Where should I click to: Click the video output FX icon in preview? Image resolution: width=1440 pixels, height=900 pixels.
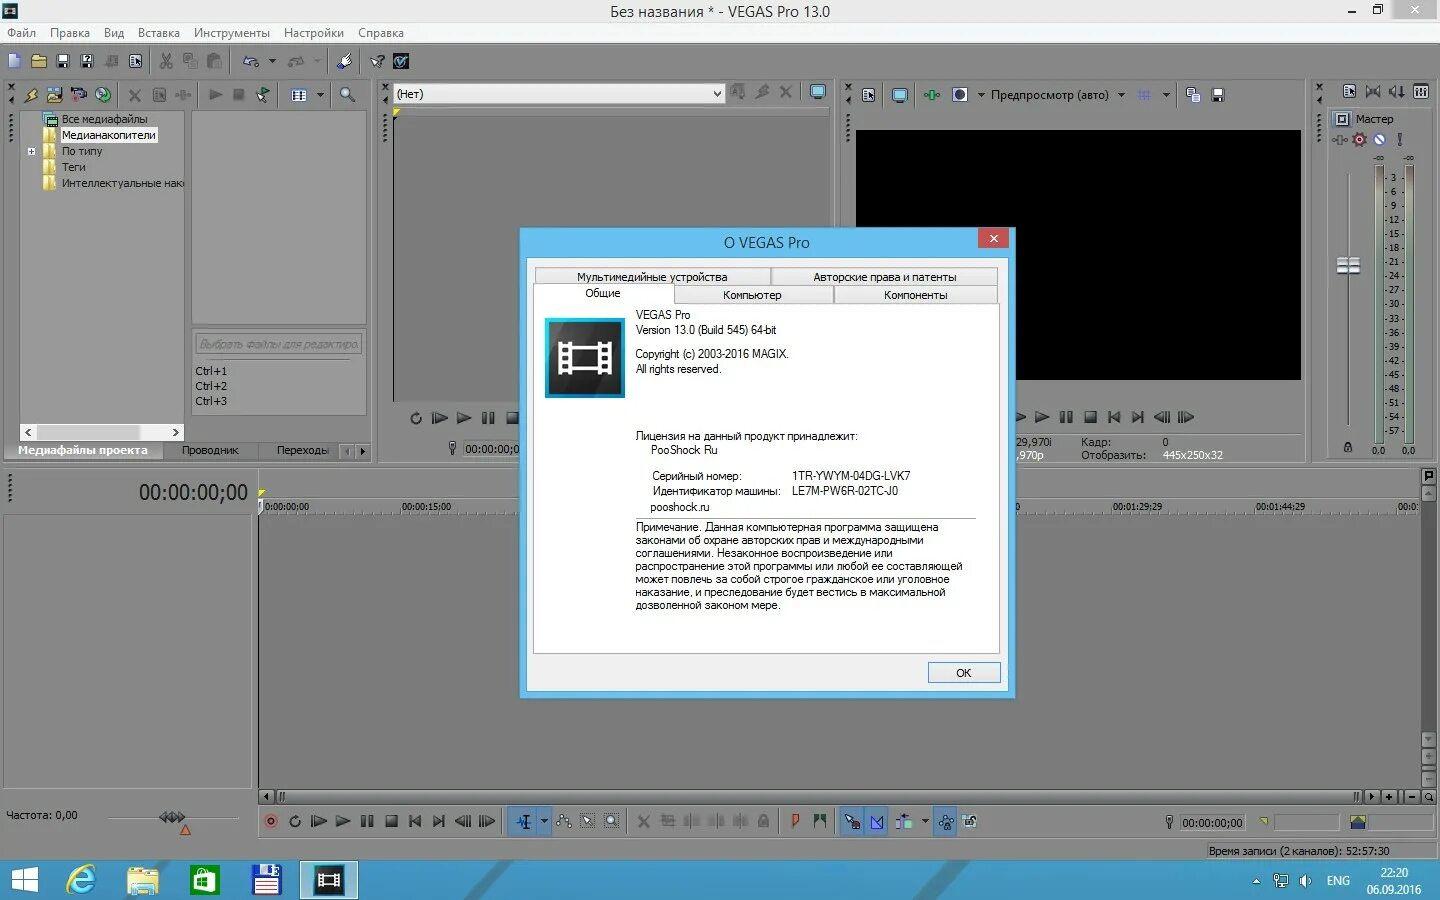[x=932, y=95]
